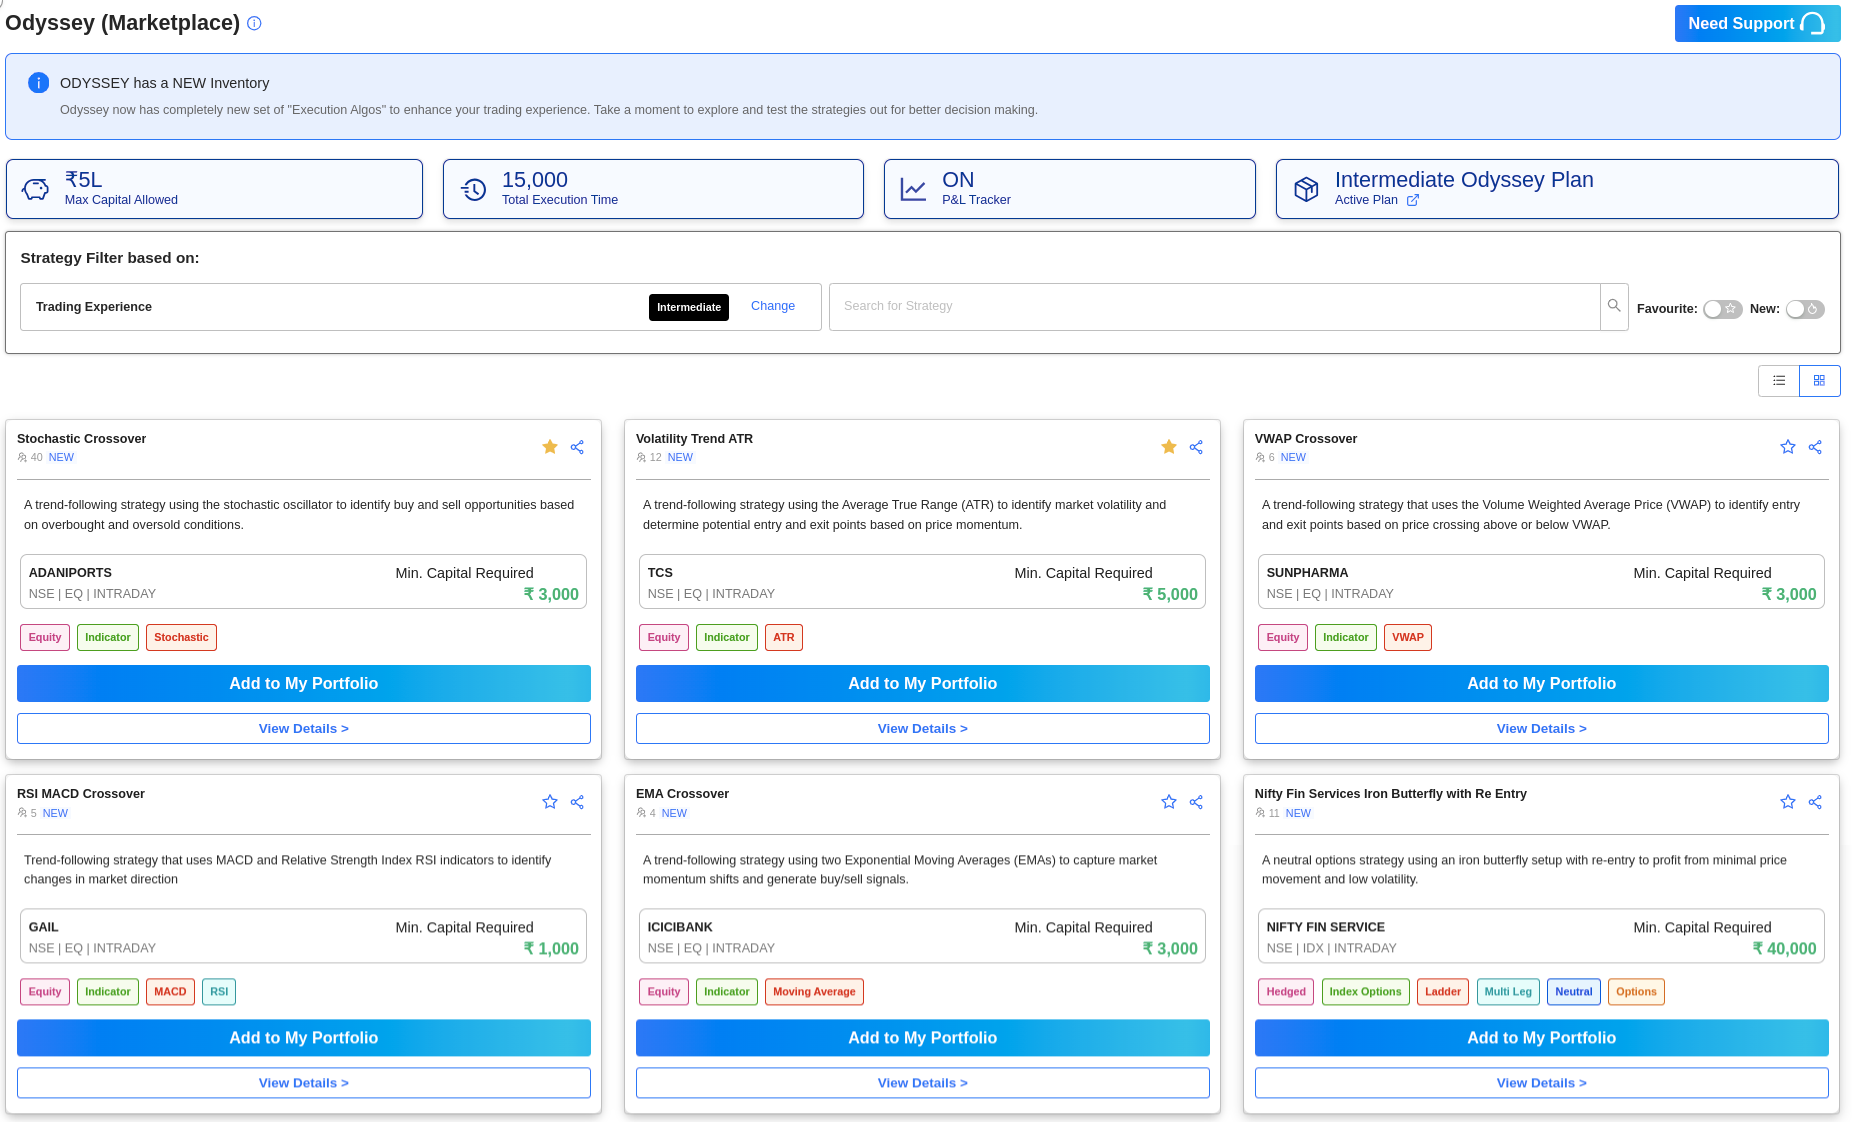Click the Hedged tag
Viewport: 1852px width, 1122px height.
click(x=1286, y=992)
